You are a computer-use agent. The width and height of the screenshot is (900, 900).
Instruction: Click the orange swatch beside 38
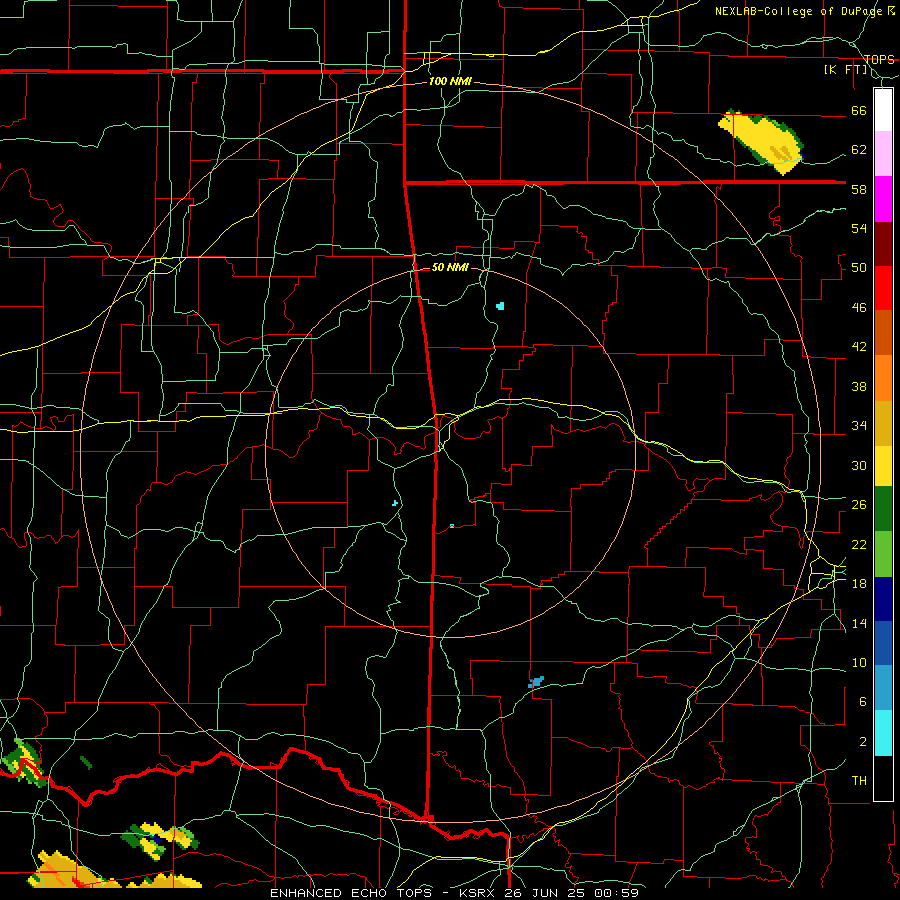click(883, 378)
